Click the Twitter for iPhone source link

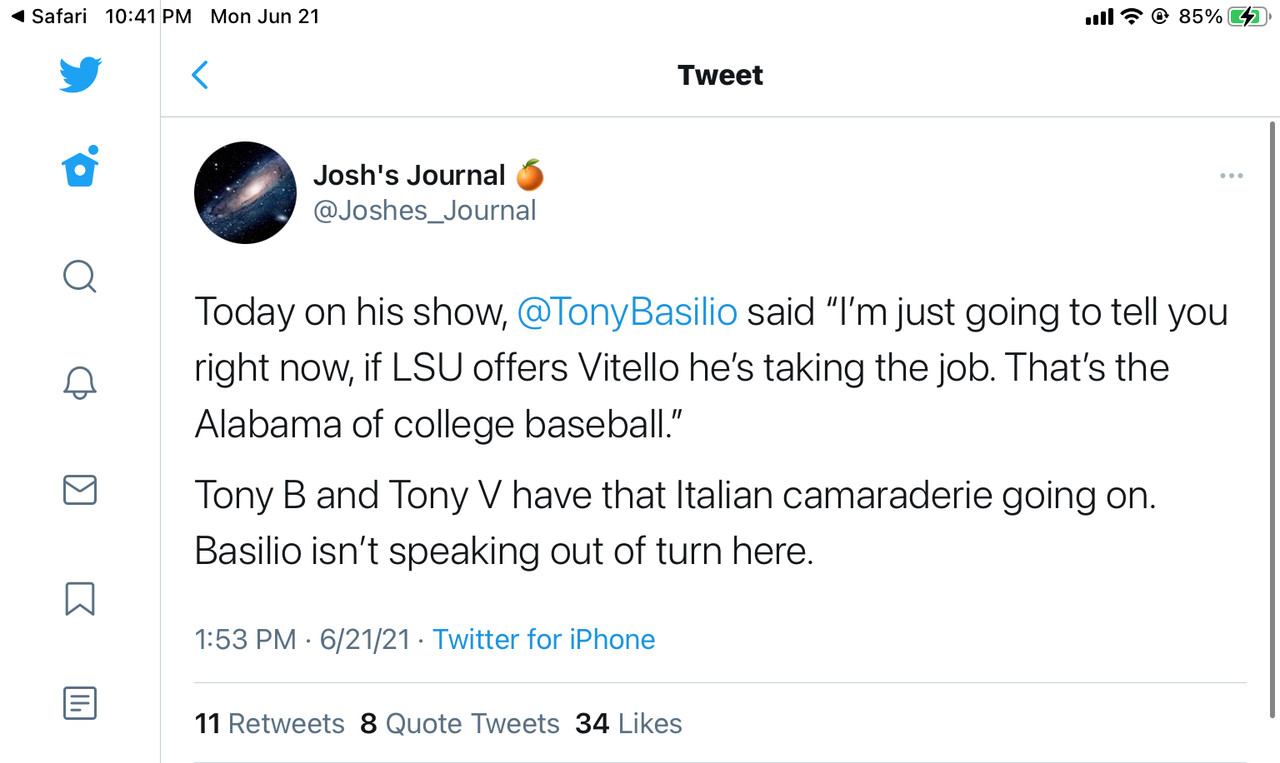(544, 640)
